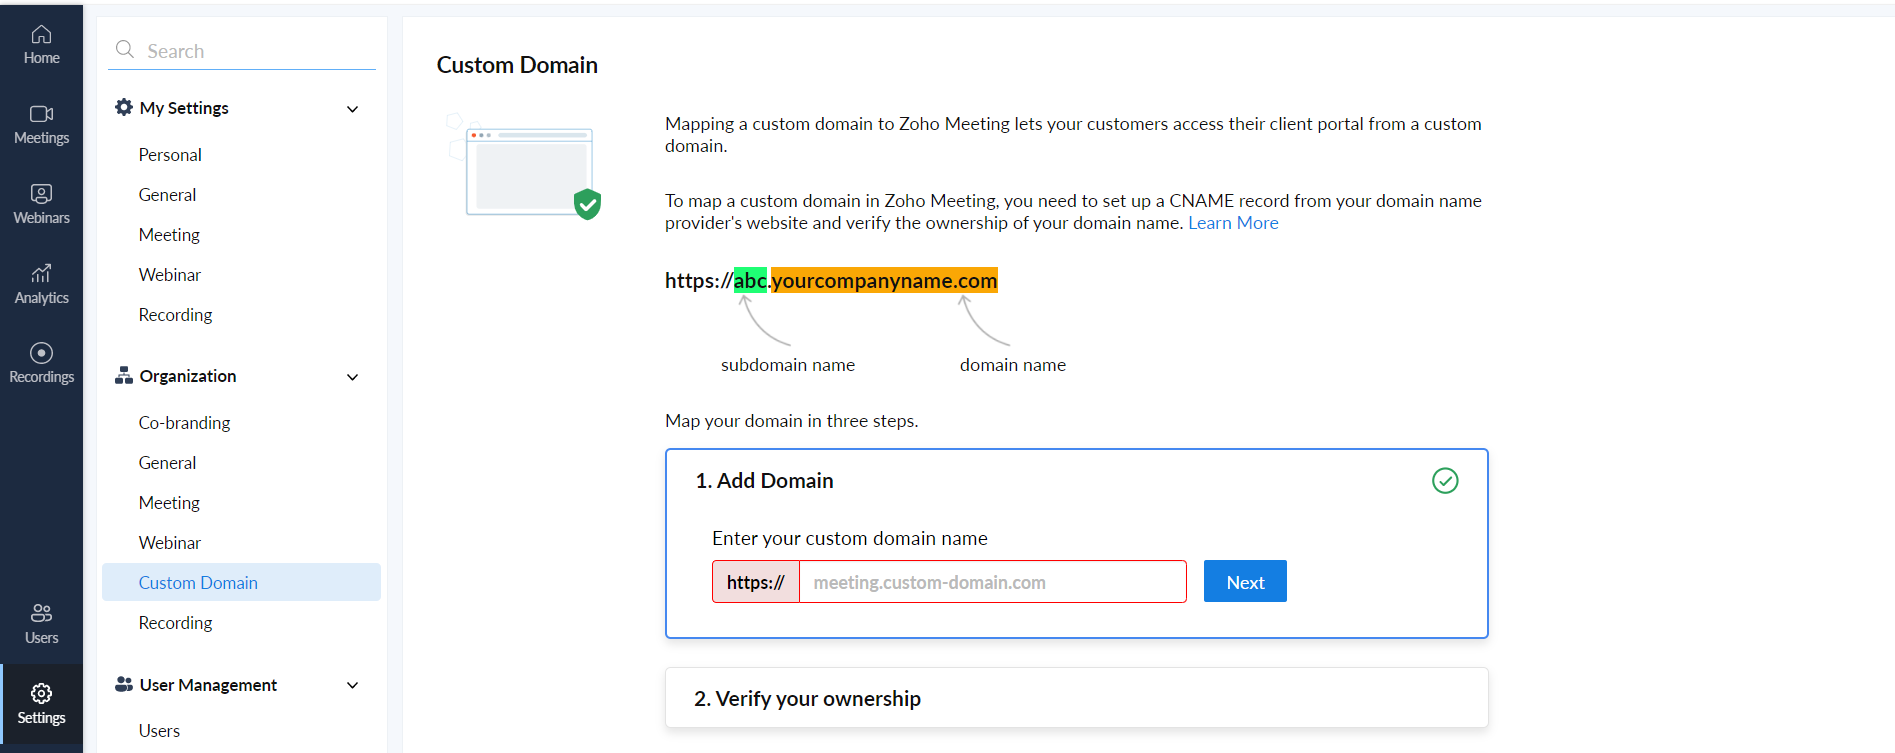
Task: Open Analytics from the sidebar
Action: [x=41, y=284]
